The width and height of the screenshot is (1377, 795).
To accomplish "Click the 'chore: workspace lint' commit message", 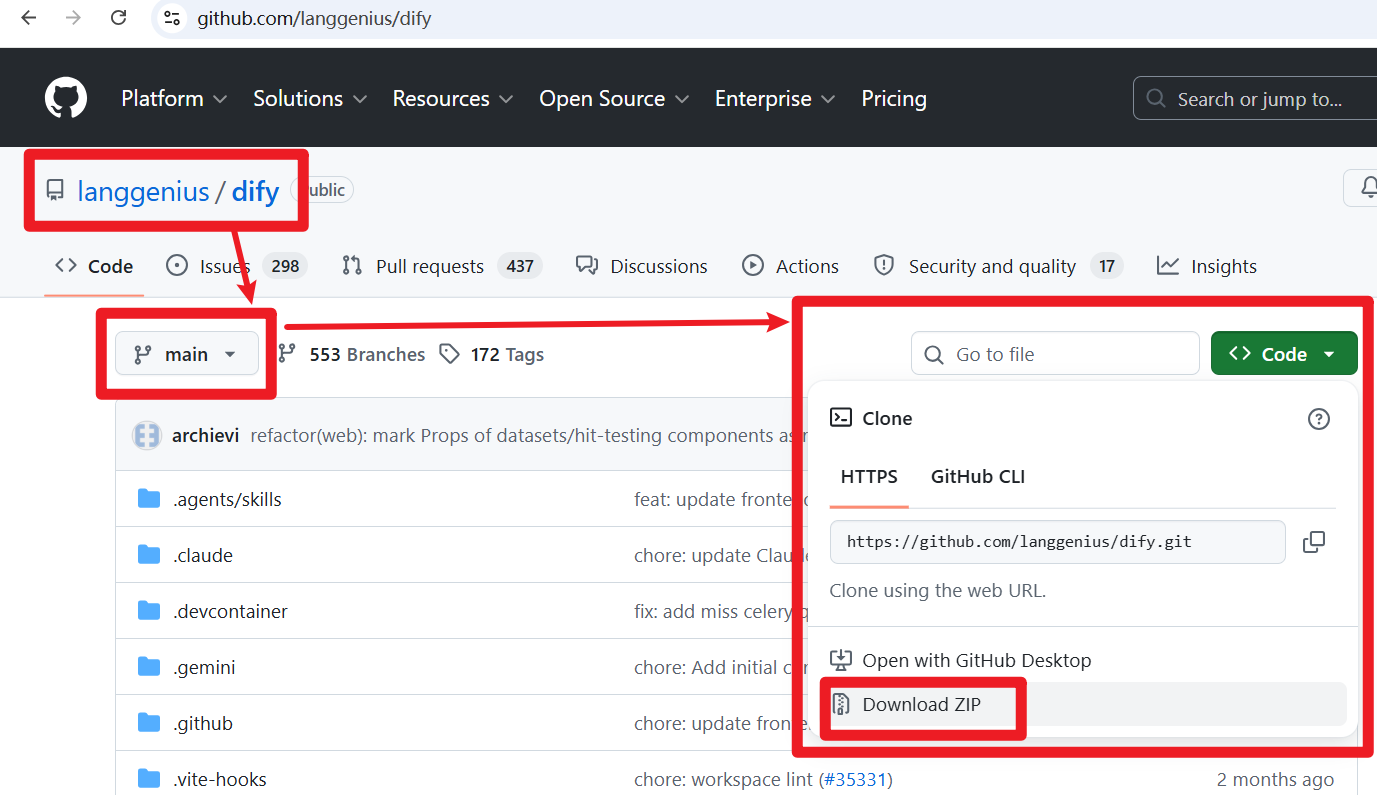I will pyautogui.click(x=723, y=779).
